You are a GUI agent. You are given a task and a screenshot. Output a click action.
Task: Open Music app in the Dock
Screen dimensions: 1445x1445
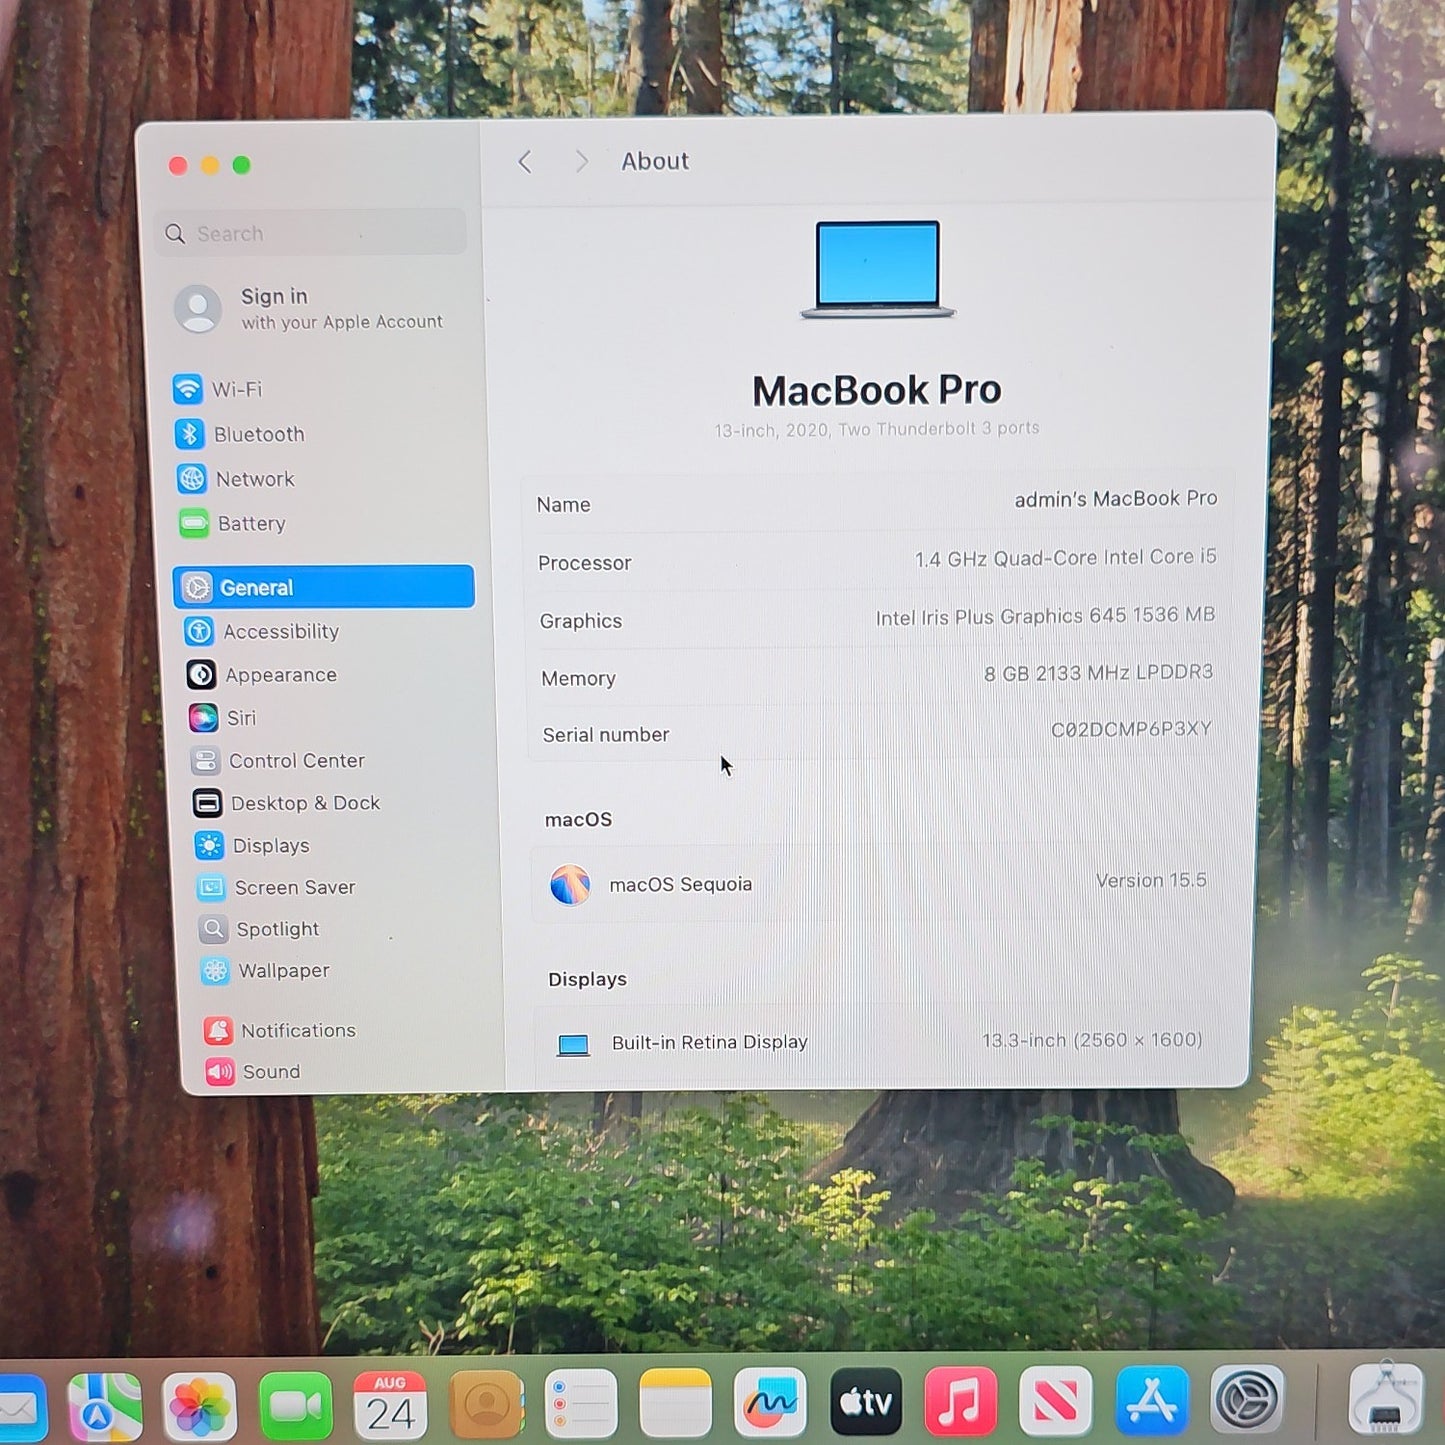tap(961, 1401)
